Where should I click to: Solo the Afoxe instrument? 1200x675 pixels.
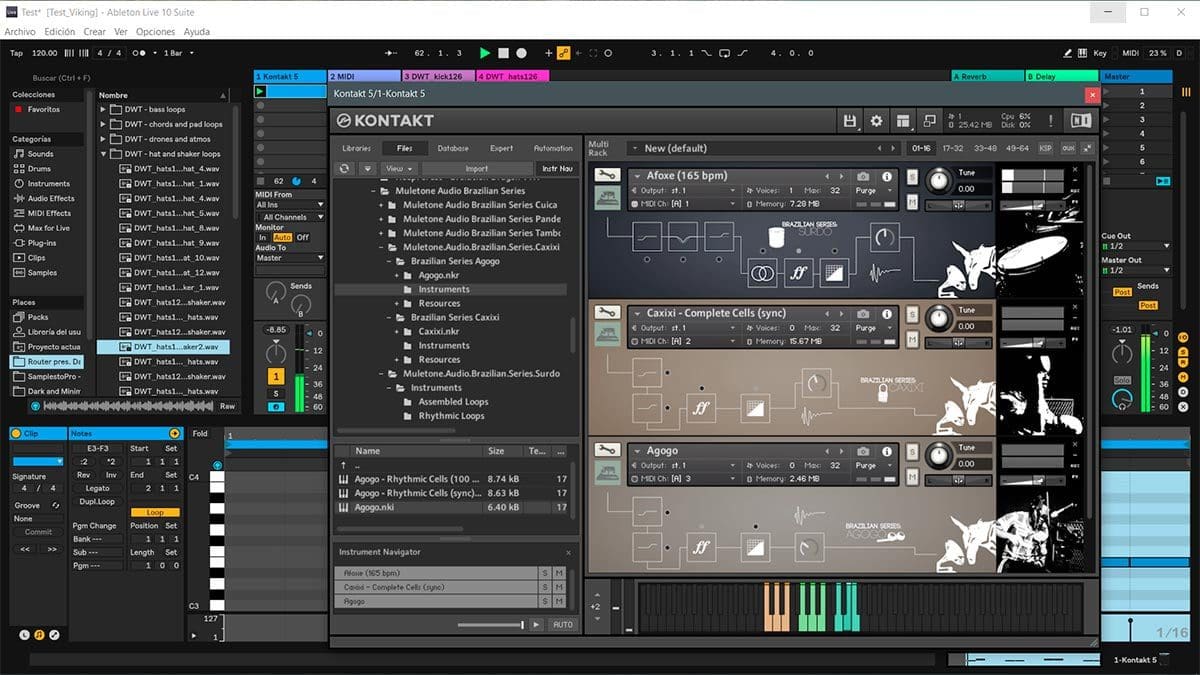coord(912,176)
